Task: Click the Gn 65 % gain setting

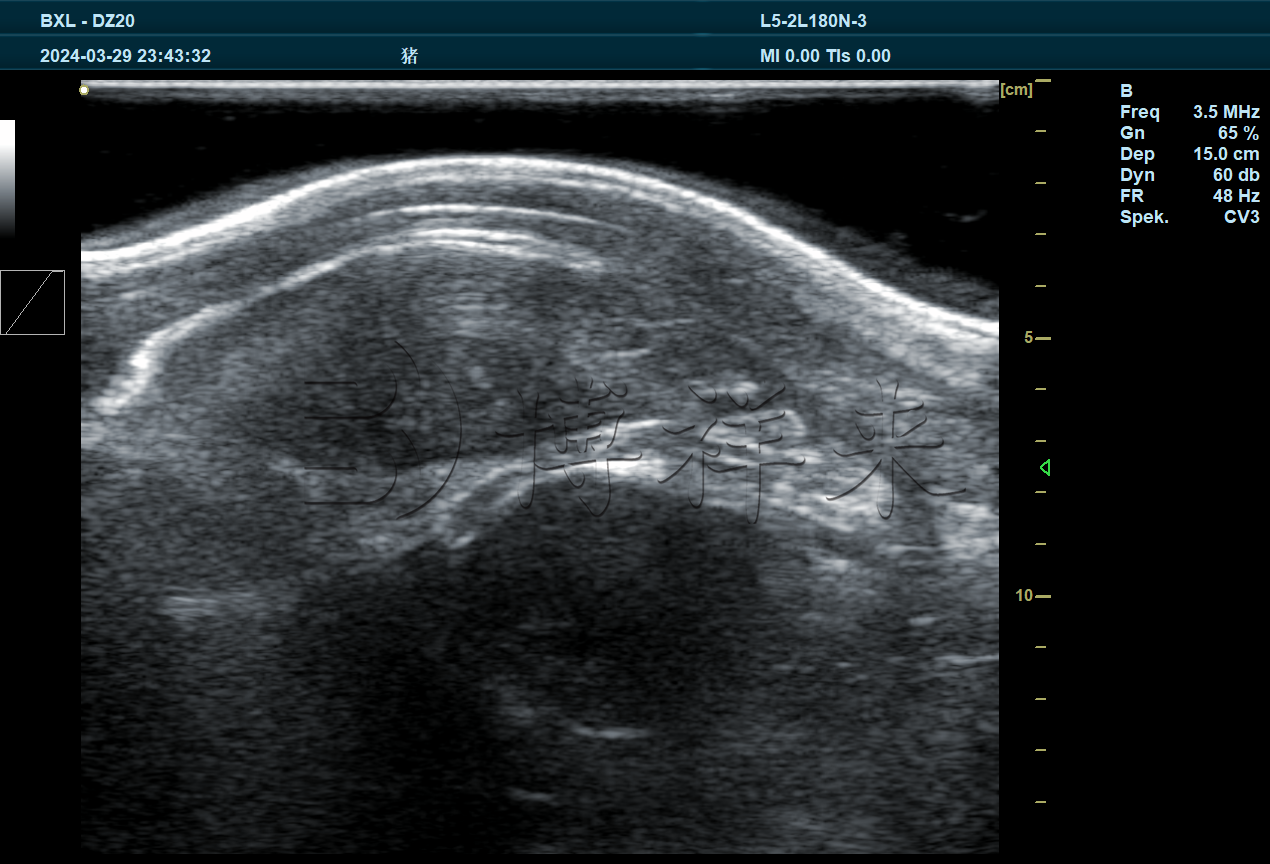Action: coord(1189,133)
